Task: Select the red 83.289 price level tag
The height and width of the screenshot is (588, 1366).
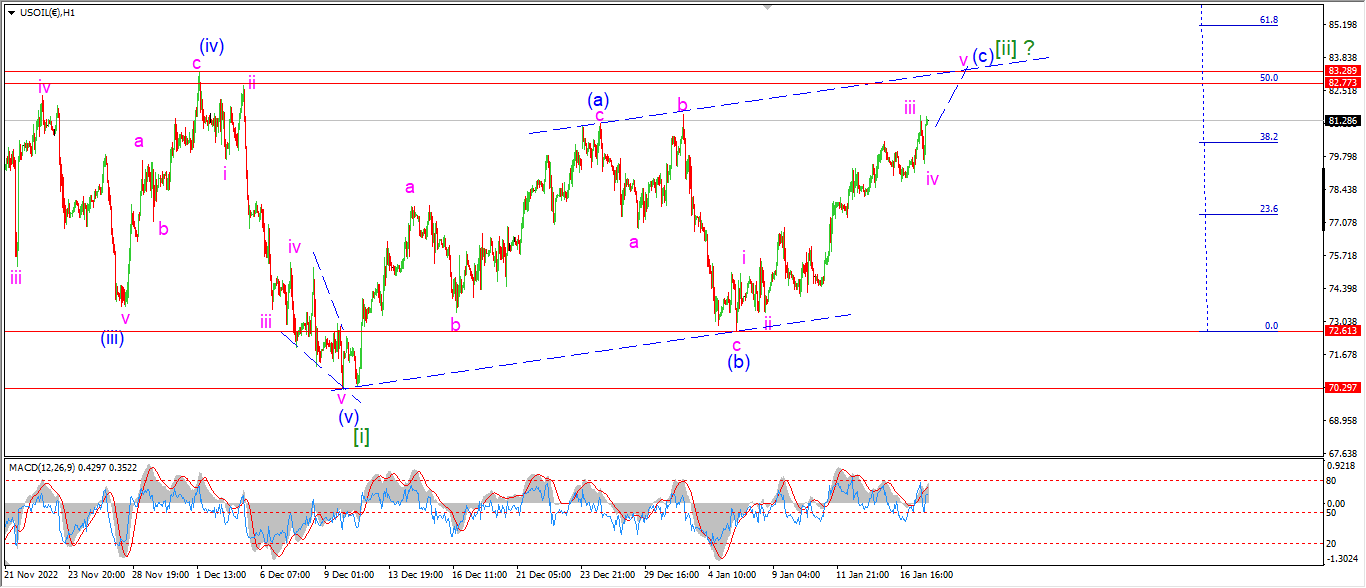Action: 1342,71
